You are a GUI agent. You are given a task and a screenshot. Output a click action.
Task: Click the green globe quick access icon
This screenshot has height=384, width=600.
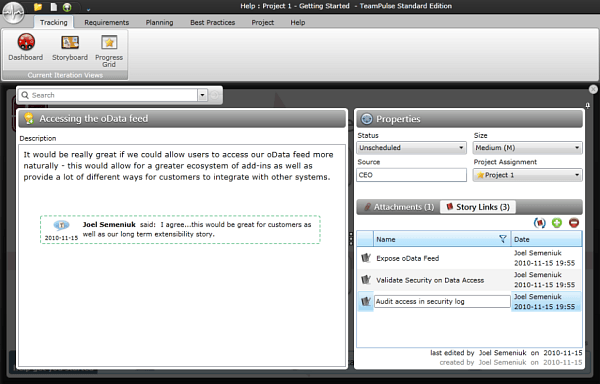(x=67, y=7)
